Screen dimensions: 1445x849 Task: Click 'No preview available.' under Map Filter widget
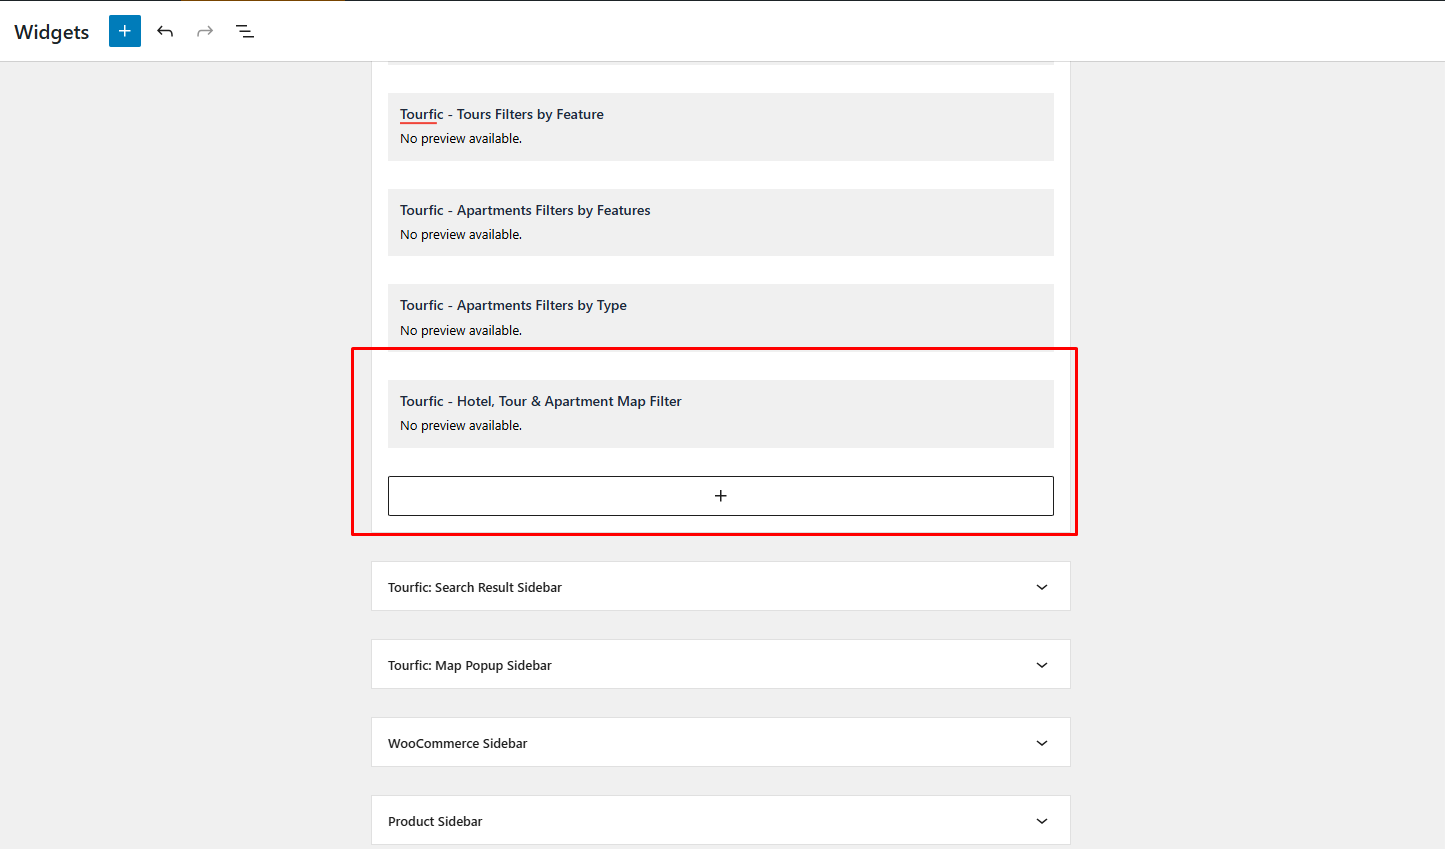(x=461, y=426)
